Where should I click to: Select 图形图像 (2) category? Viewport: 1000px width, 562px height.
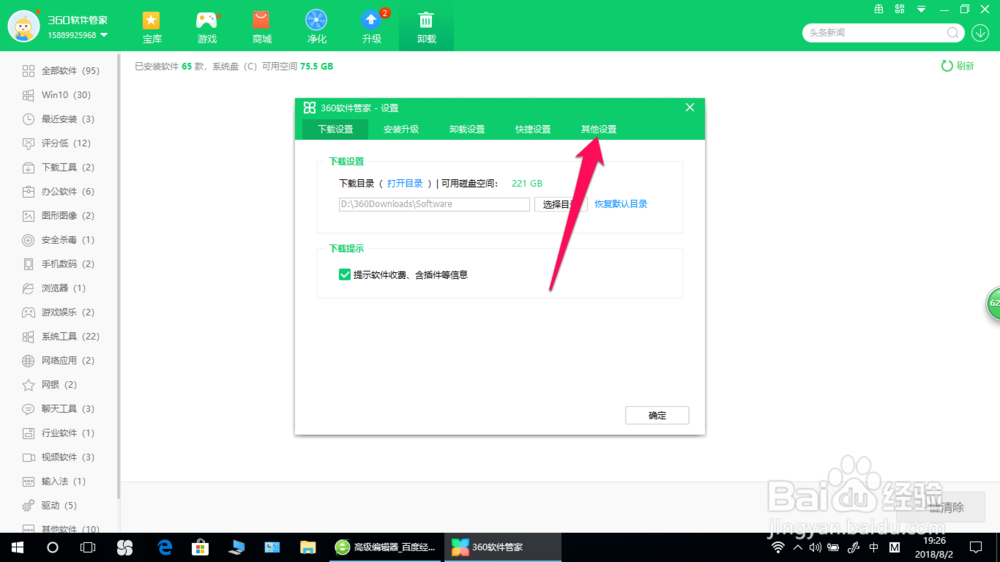58,216
